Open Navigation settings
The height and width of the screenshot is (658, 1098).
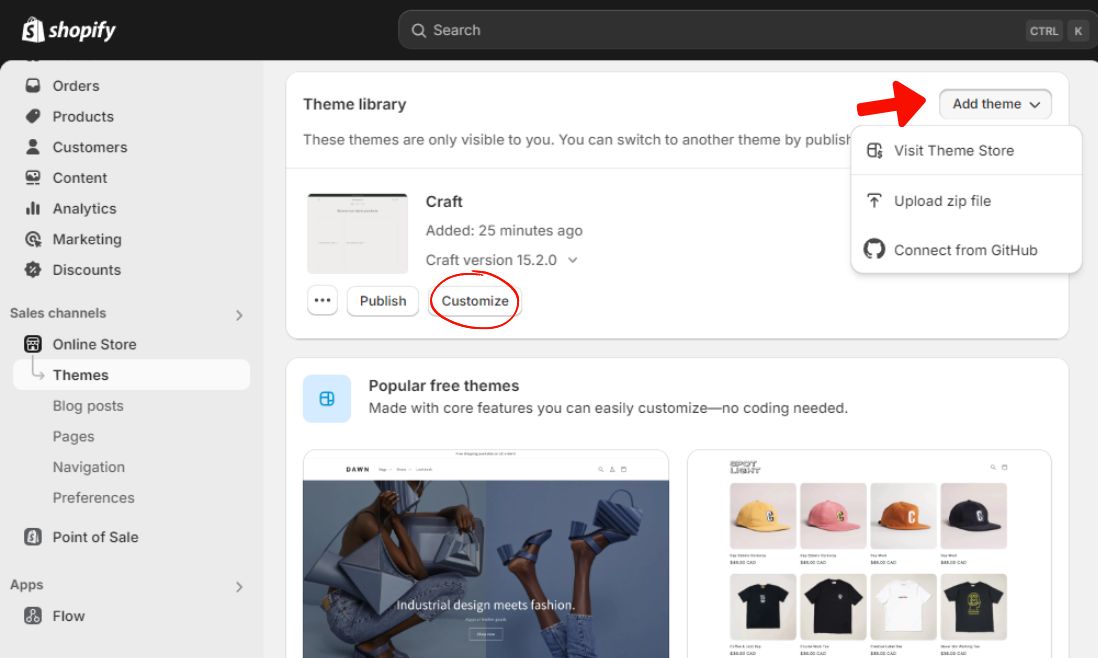click(89, 467)
